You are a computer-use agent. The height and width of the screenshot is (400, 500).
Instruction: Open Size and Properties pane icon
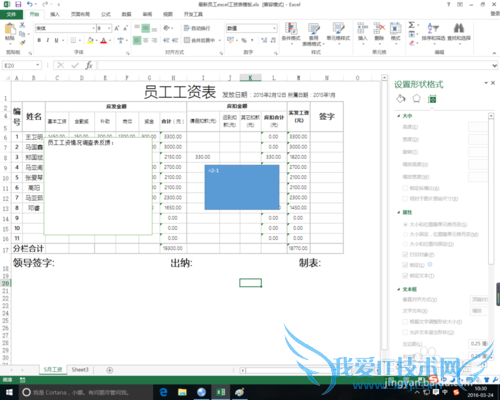pos(432,99)
